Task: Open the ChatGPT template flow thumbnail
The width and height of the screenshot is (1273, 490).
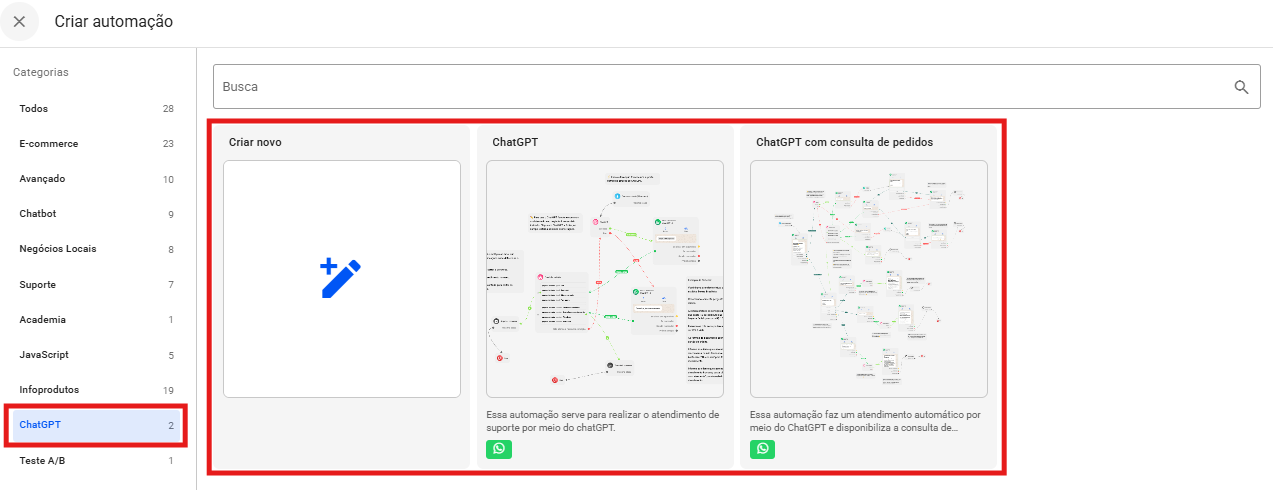Action: 604,279
